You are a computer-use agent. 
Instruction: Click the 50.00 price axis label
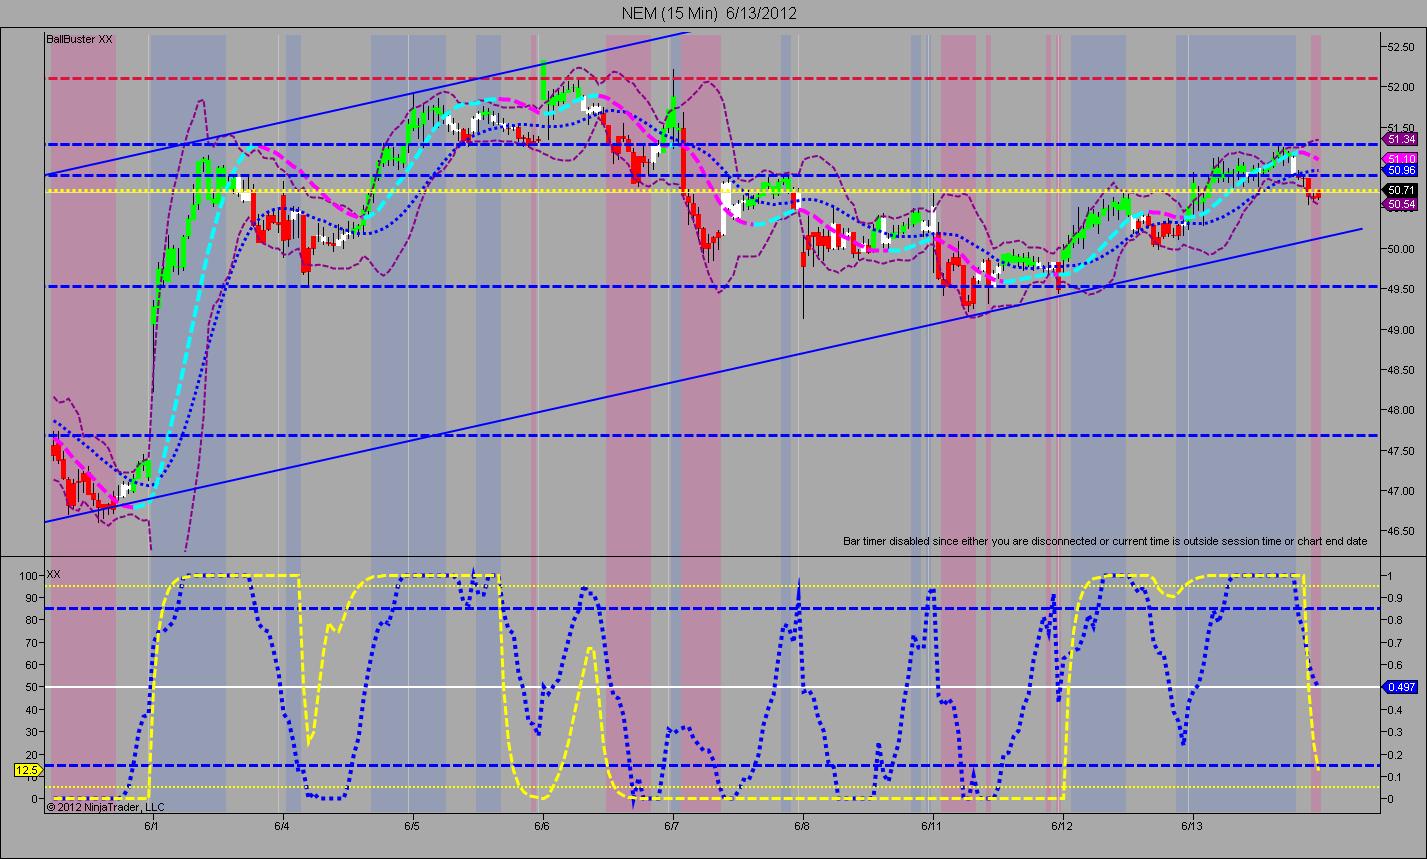tap(1399, 249)
